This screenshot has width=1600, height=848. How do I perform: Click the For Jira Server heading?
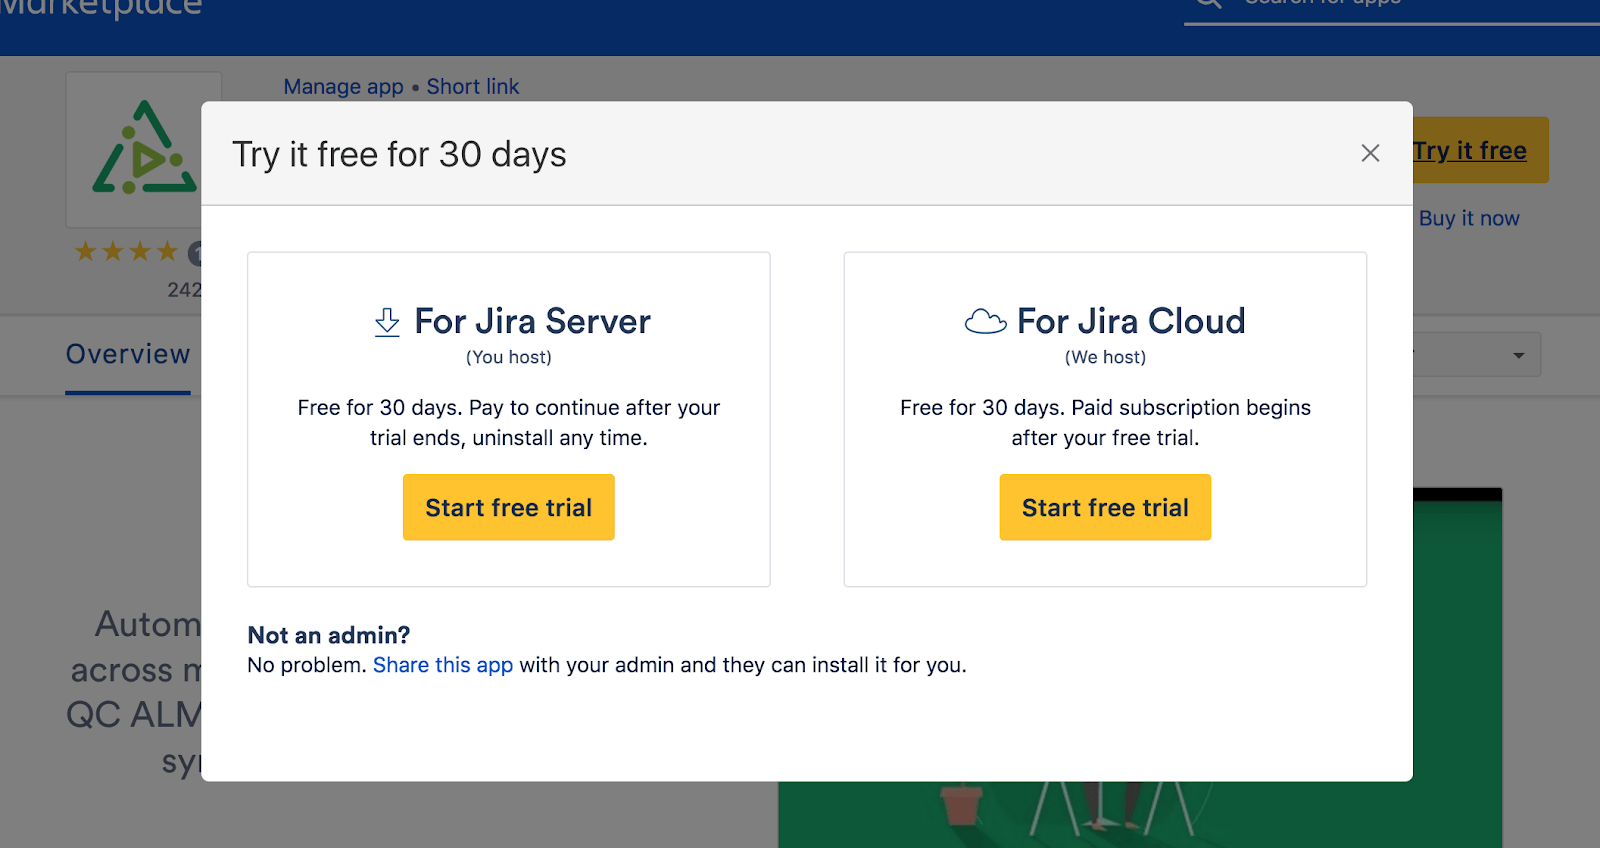pyautogui.click(x=532, y=321)
